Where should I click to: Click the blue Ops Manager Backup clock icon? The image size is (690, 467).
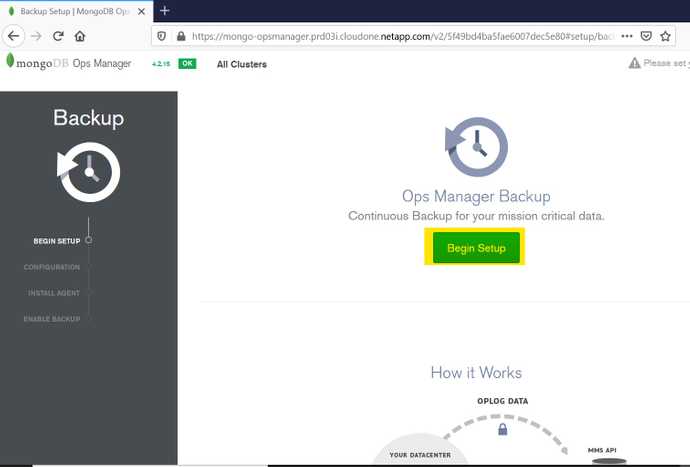click(x=476, y=147)
